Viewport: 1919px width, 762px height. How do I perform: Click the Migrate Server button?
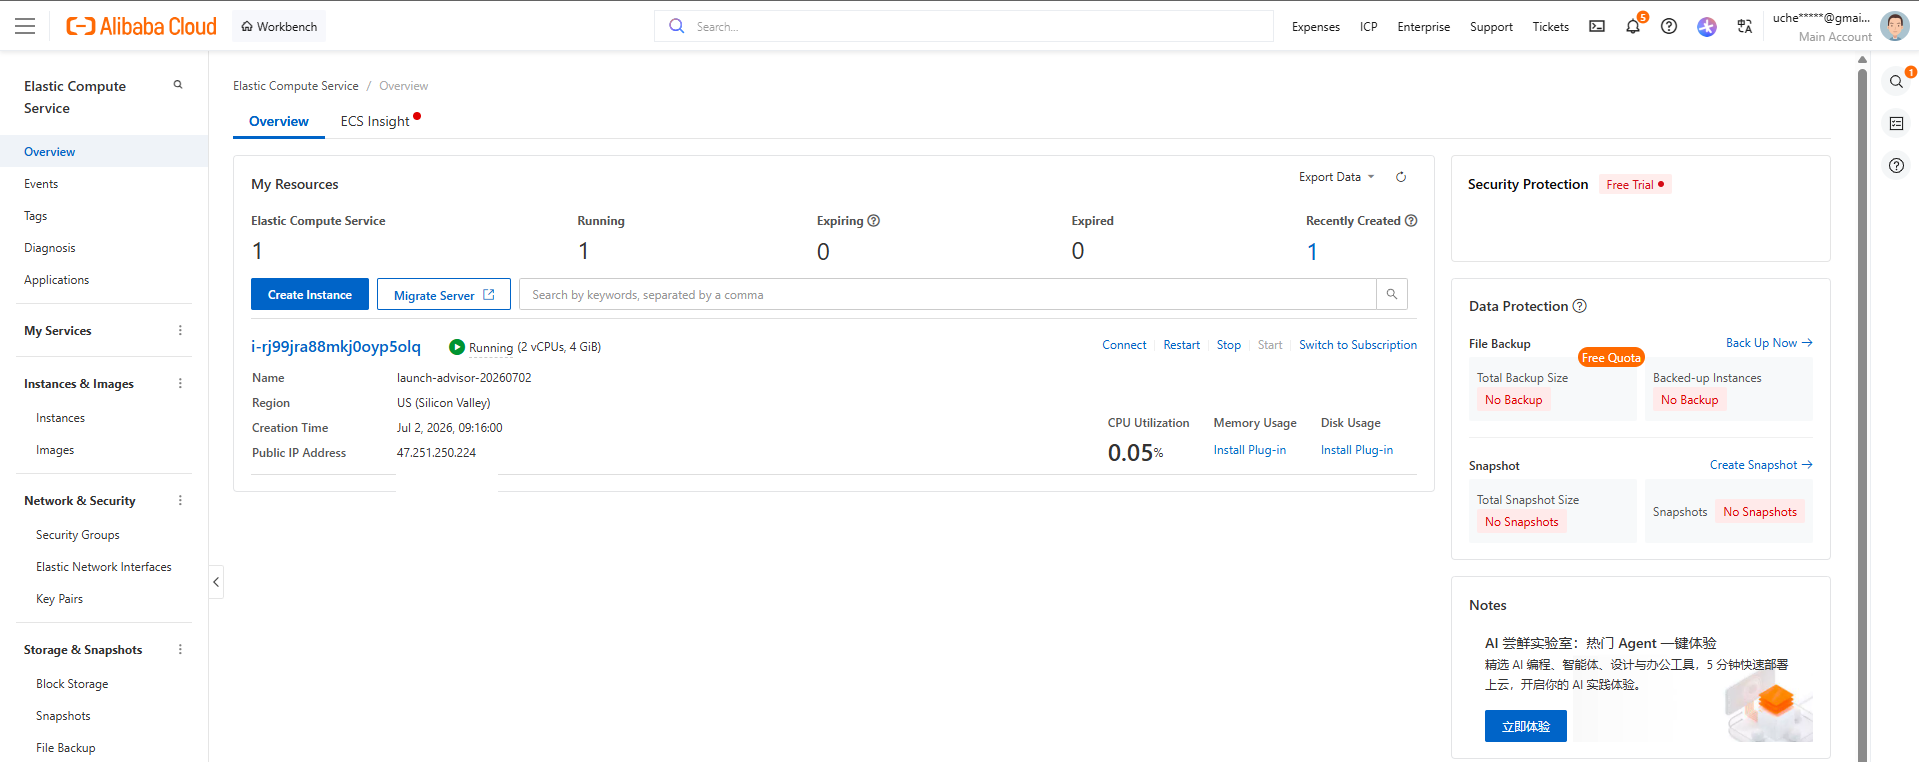[444, 294]
